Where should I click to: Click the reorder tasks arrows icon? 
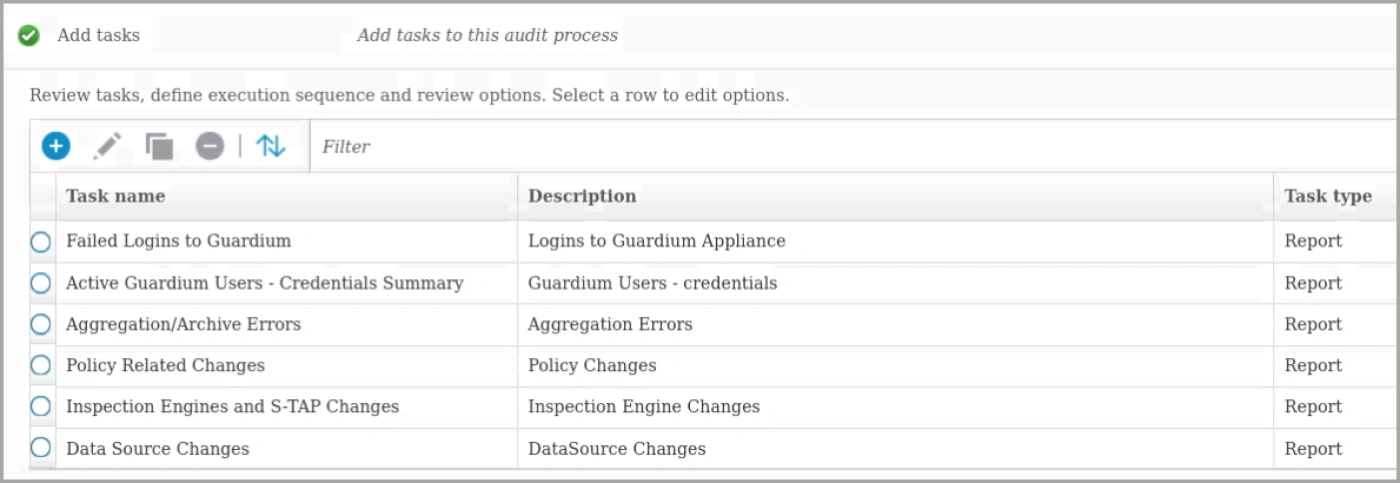[270, 146]
